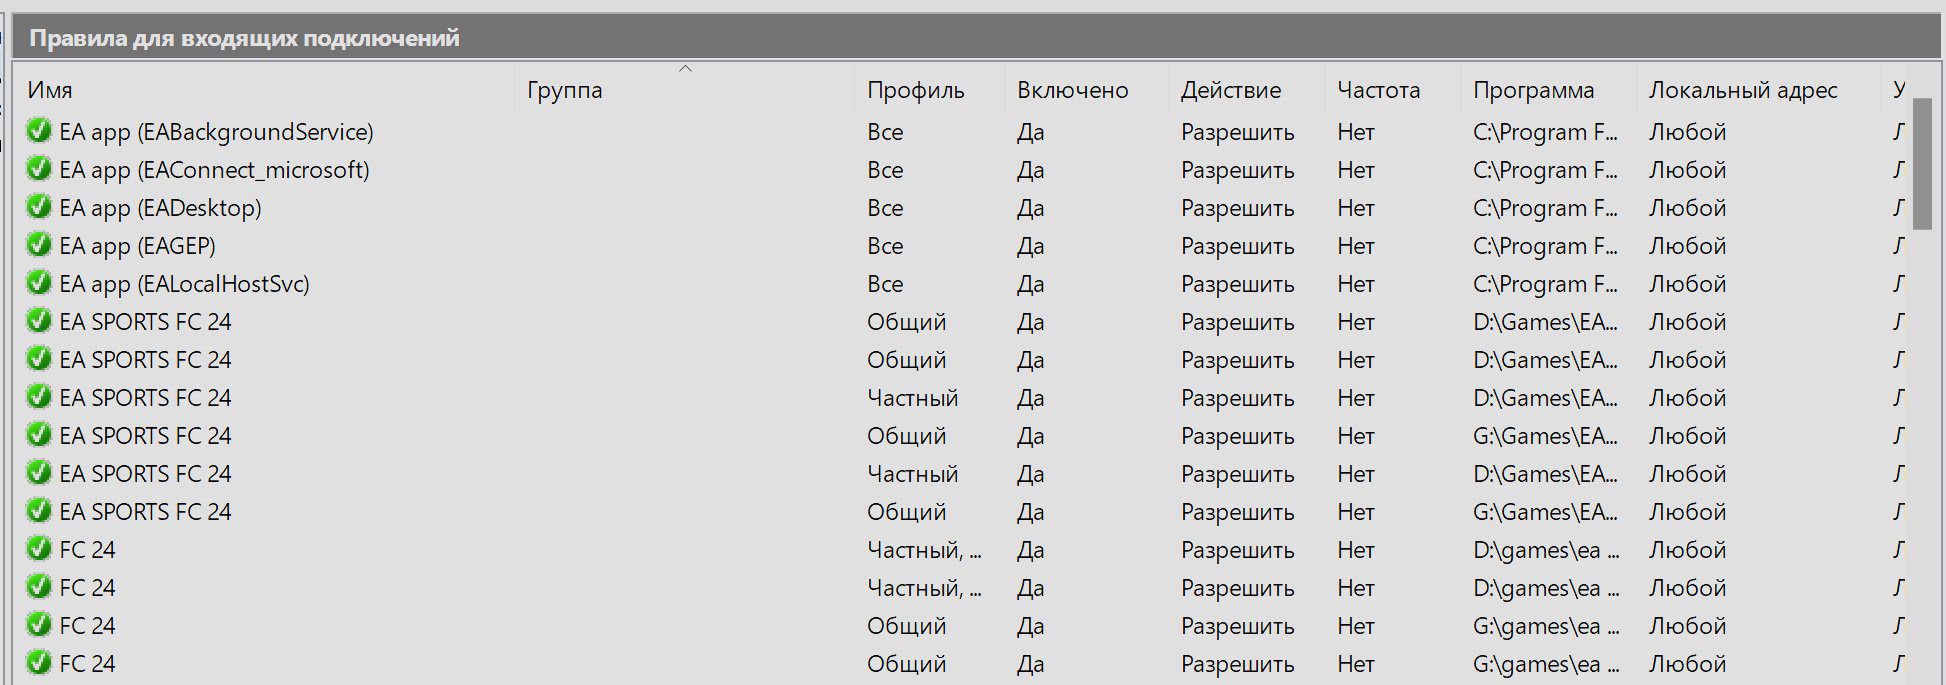Click the Все profile cell of the EAConnect_microsoft rule
This screenshot has height=685, width=1946.
click(x=885, y=170)
